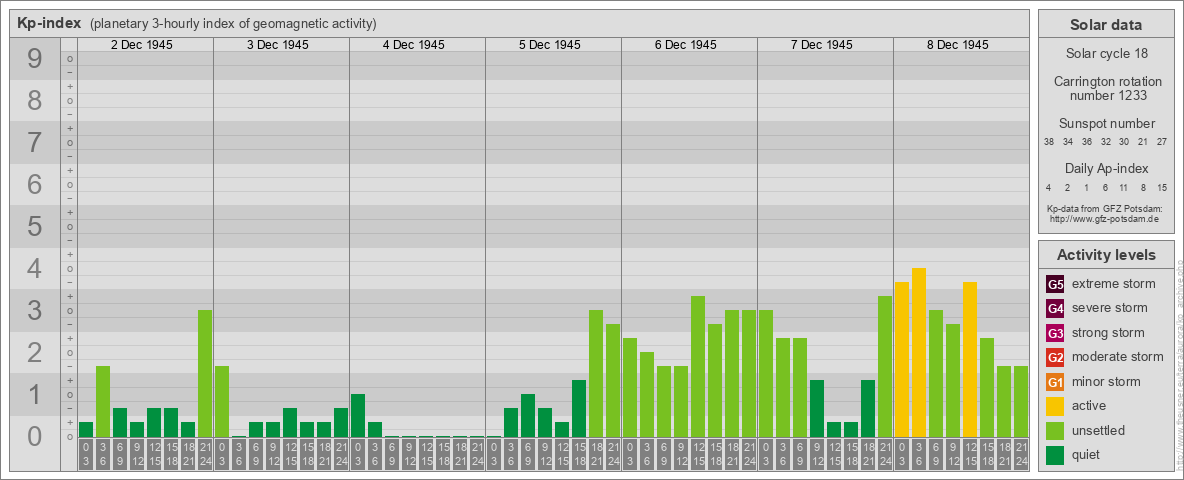
Task: Click the 21-24h bar on 8 Dec 1945
Action: click(x=1020, y=401)
